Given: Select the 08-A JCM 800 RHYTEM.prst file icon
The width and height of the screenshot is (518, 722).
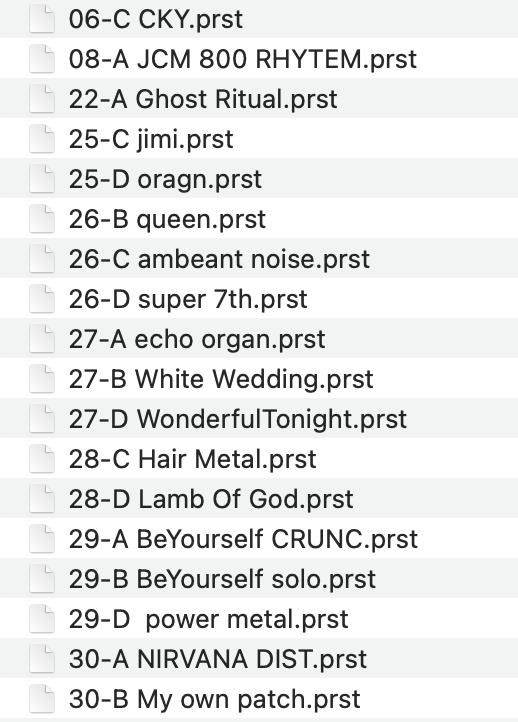Looking at the screenshot, I should tap(42, 59).
